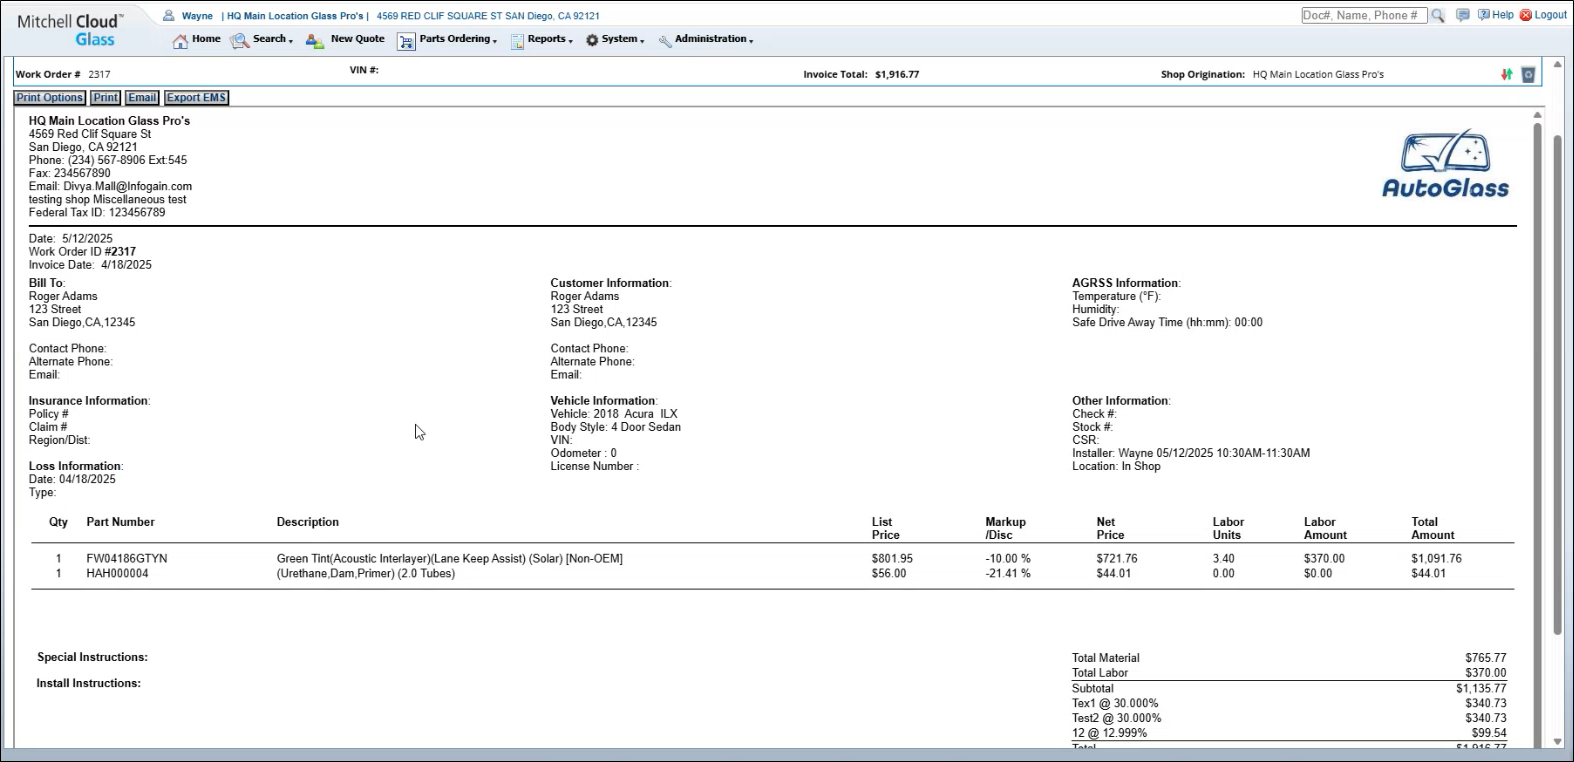This screenshot has height=762, width=1574.
Task: Click the Special Instructions label
Action: point(92,658)
